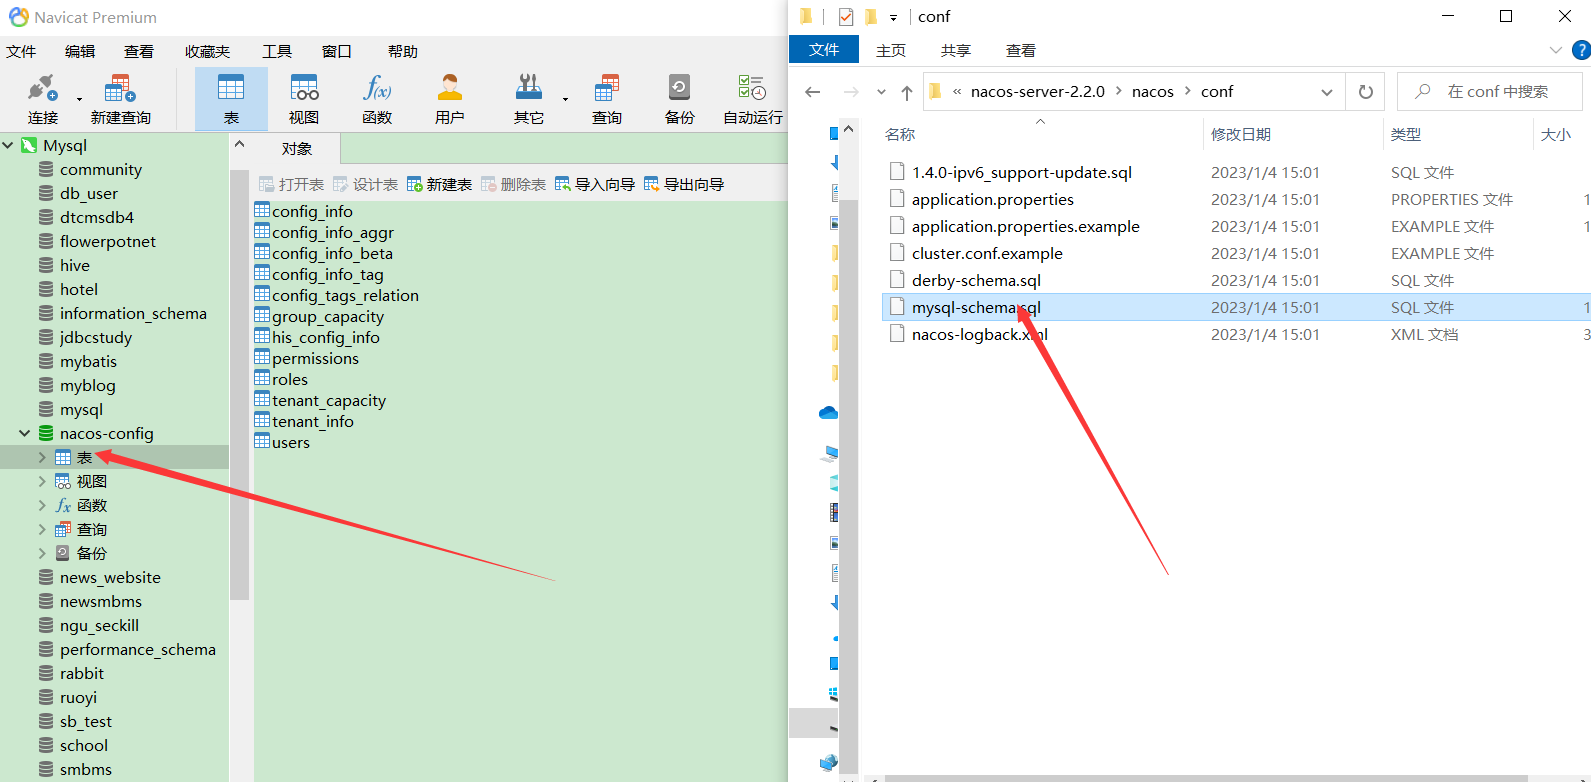1591x782 pixels.
Task: Expand the 函数 node under nacos-config
Action: tap(42, 505)
